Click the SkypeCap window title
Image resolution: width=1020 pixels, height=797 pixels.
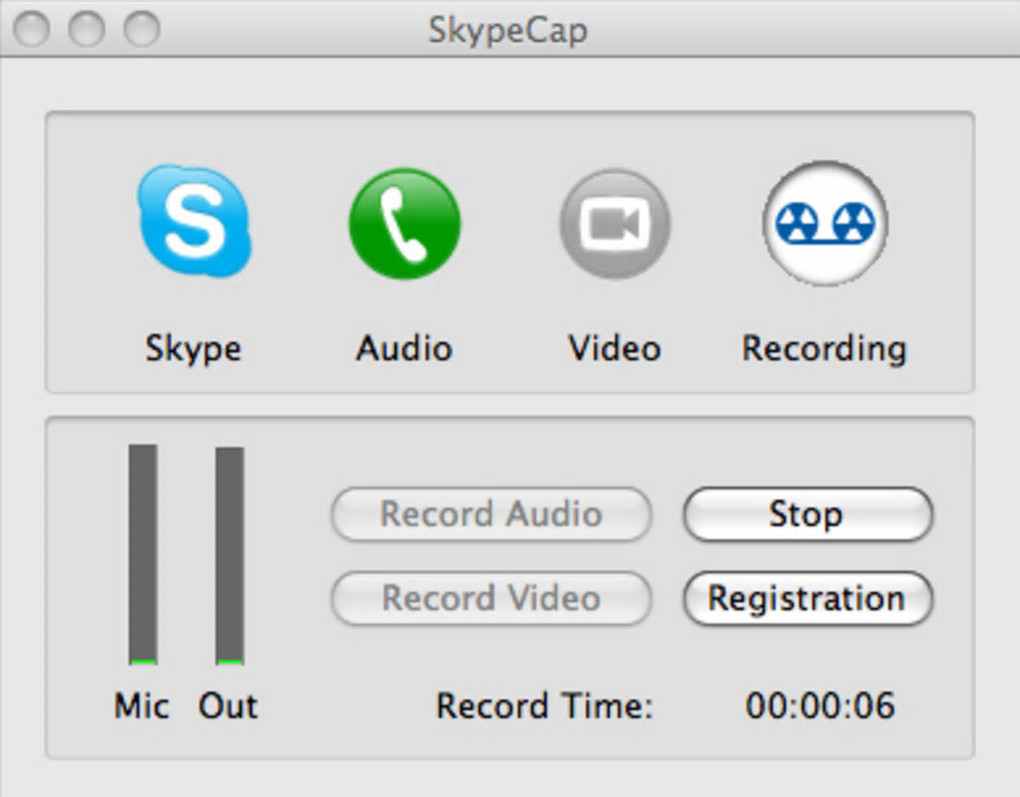point(508,30)
